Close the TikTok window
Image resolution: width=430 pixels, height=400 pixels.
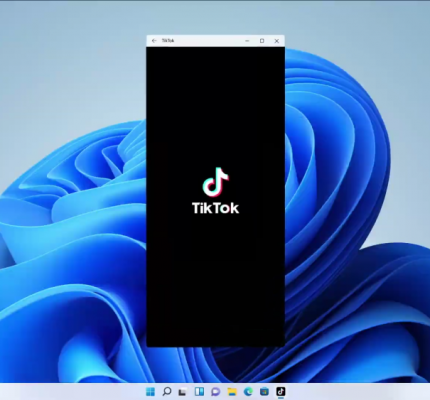pyautogui.click(x=277, y=41)
